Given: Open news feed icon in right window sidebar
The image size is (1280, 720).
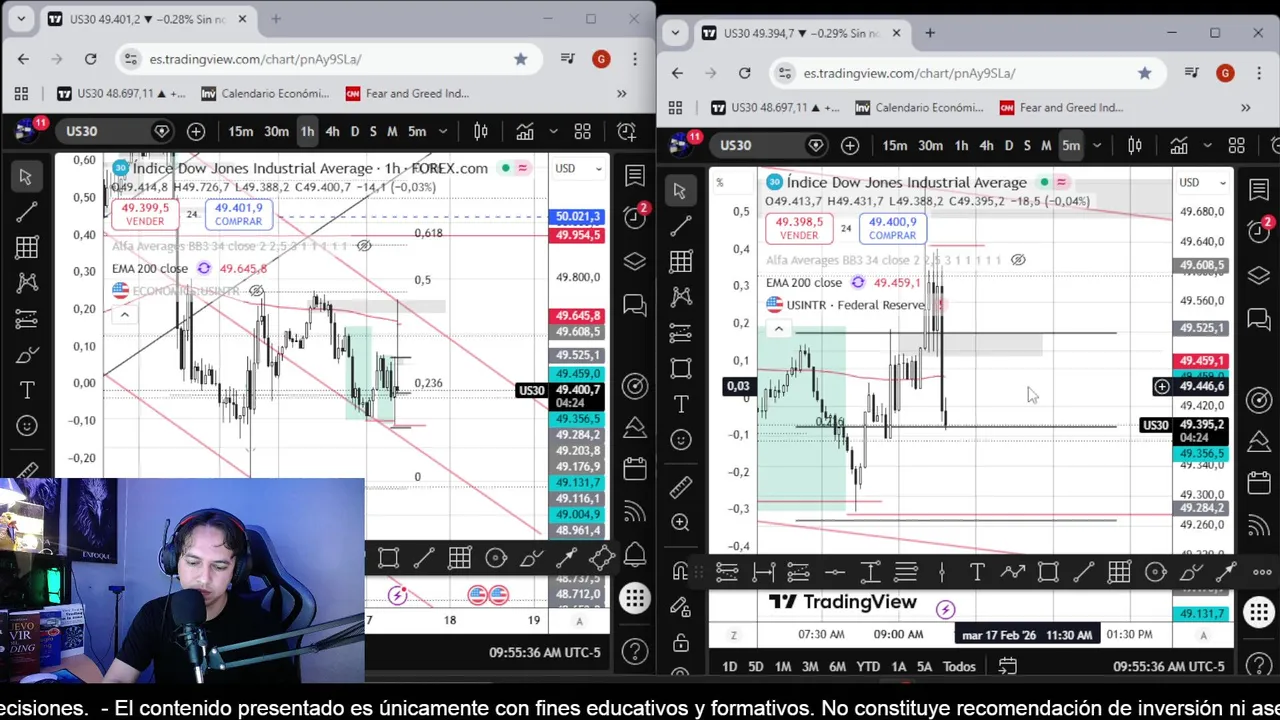Looking at the screenshot, I should [1259, 526].
